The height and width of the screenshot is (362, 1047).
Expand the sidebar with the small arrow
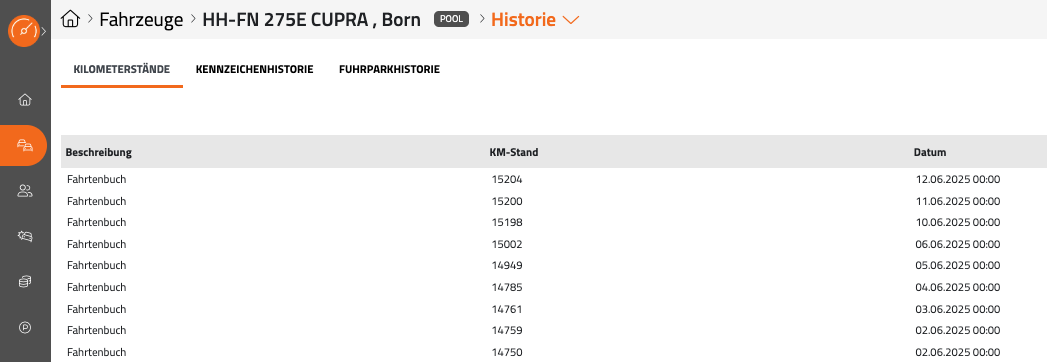point(44,31)
